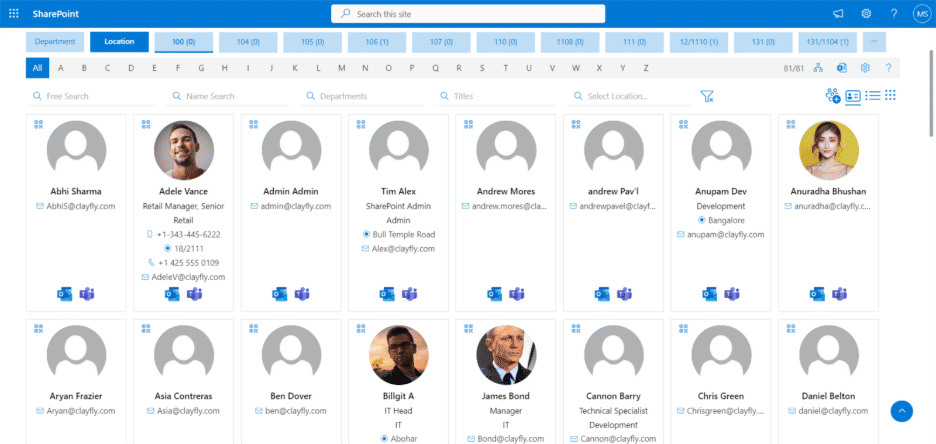The width and height of the screenshot is (936, 444).
Task: Open SharePoint settings gear in header
Action: (x=866, y=14)
